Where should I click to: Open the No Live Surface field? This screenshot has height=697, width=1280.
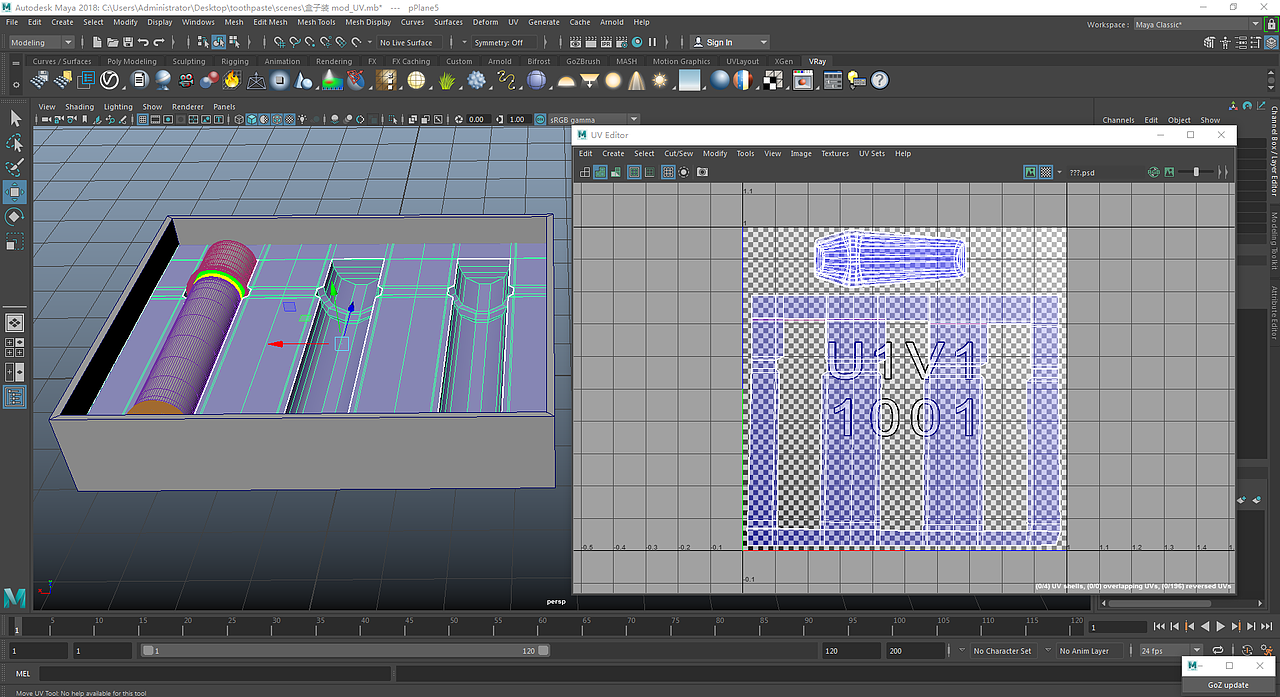[409, 42]
